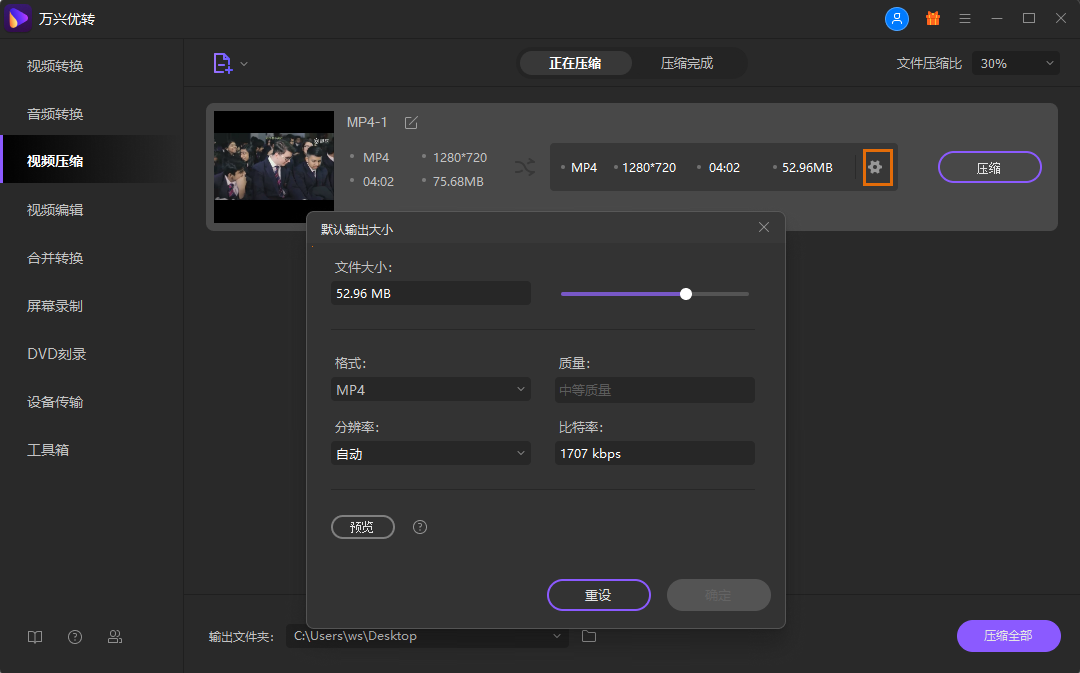
Task: Close the default output size dialog
Action: pyautogui.click(x=764, y=228)
